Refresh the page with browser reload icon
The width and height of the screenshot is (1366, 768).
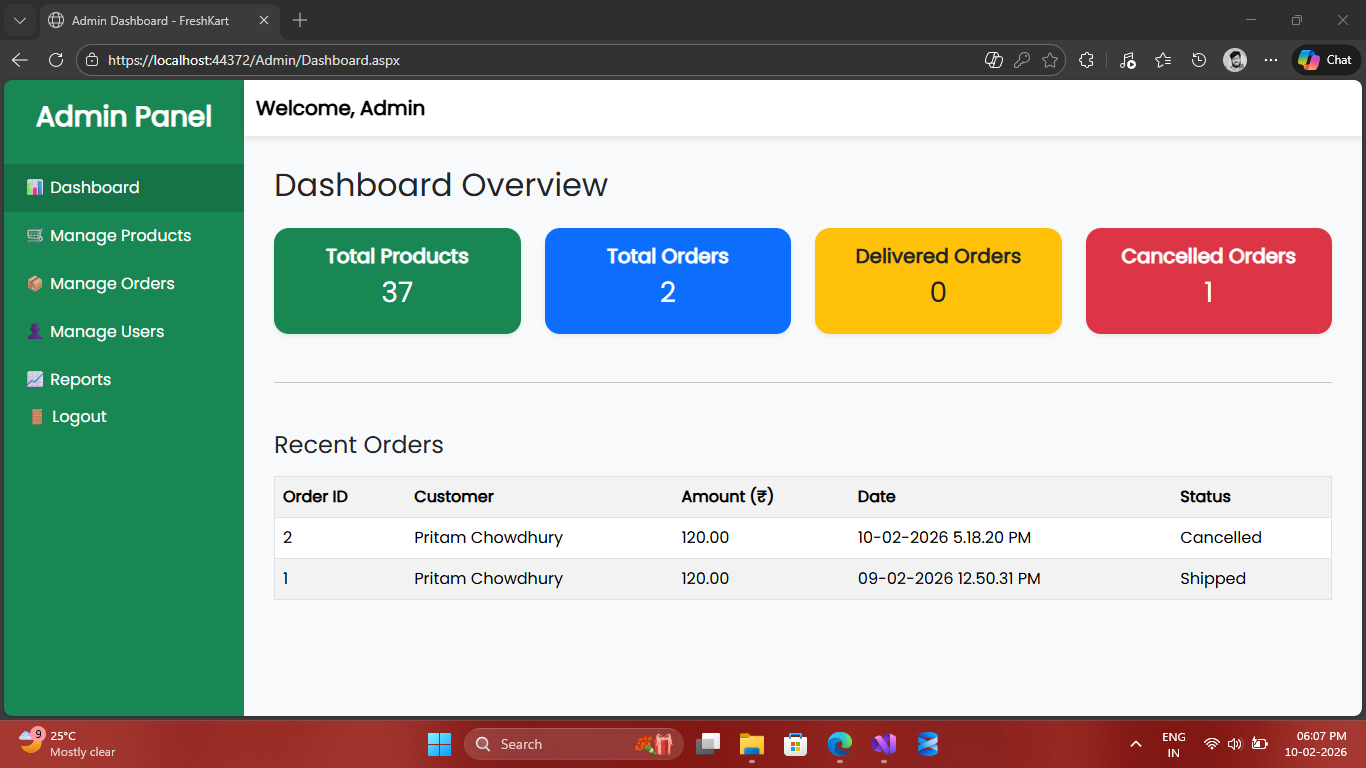pyautogui.click(x=56, y=60)
